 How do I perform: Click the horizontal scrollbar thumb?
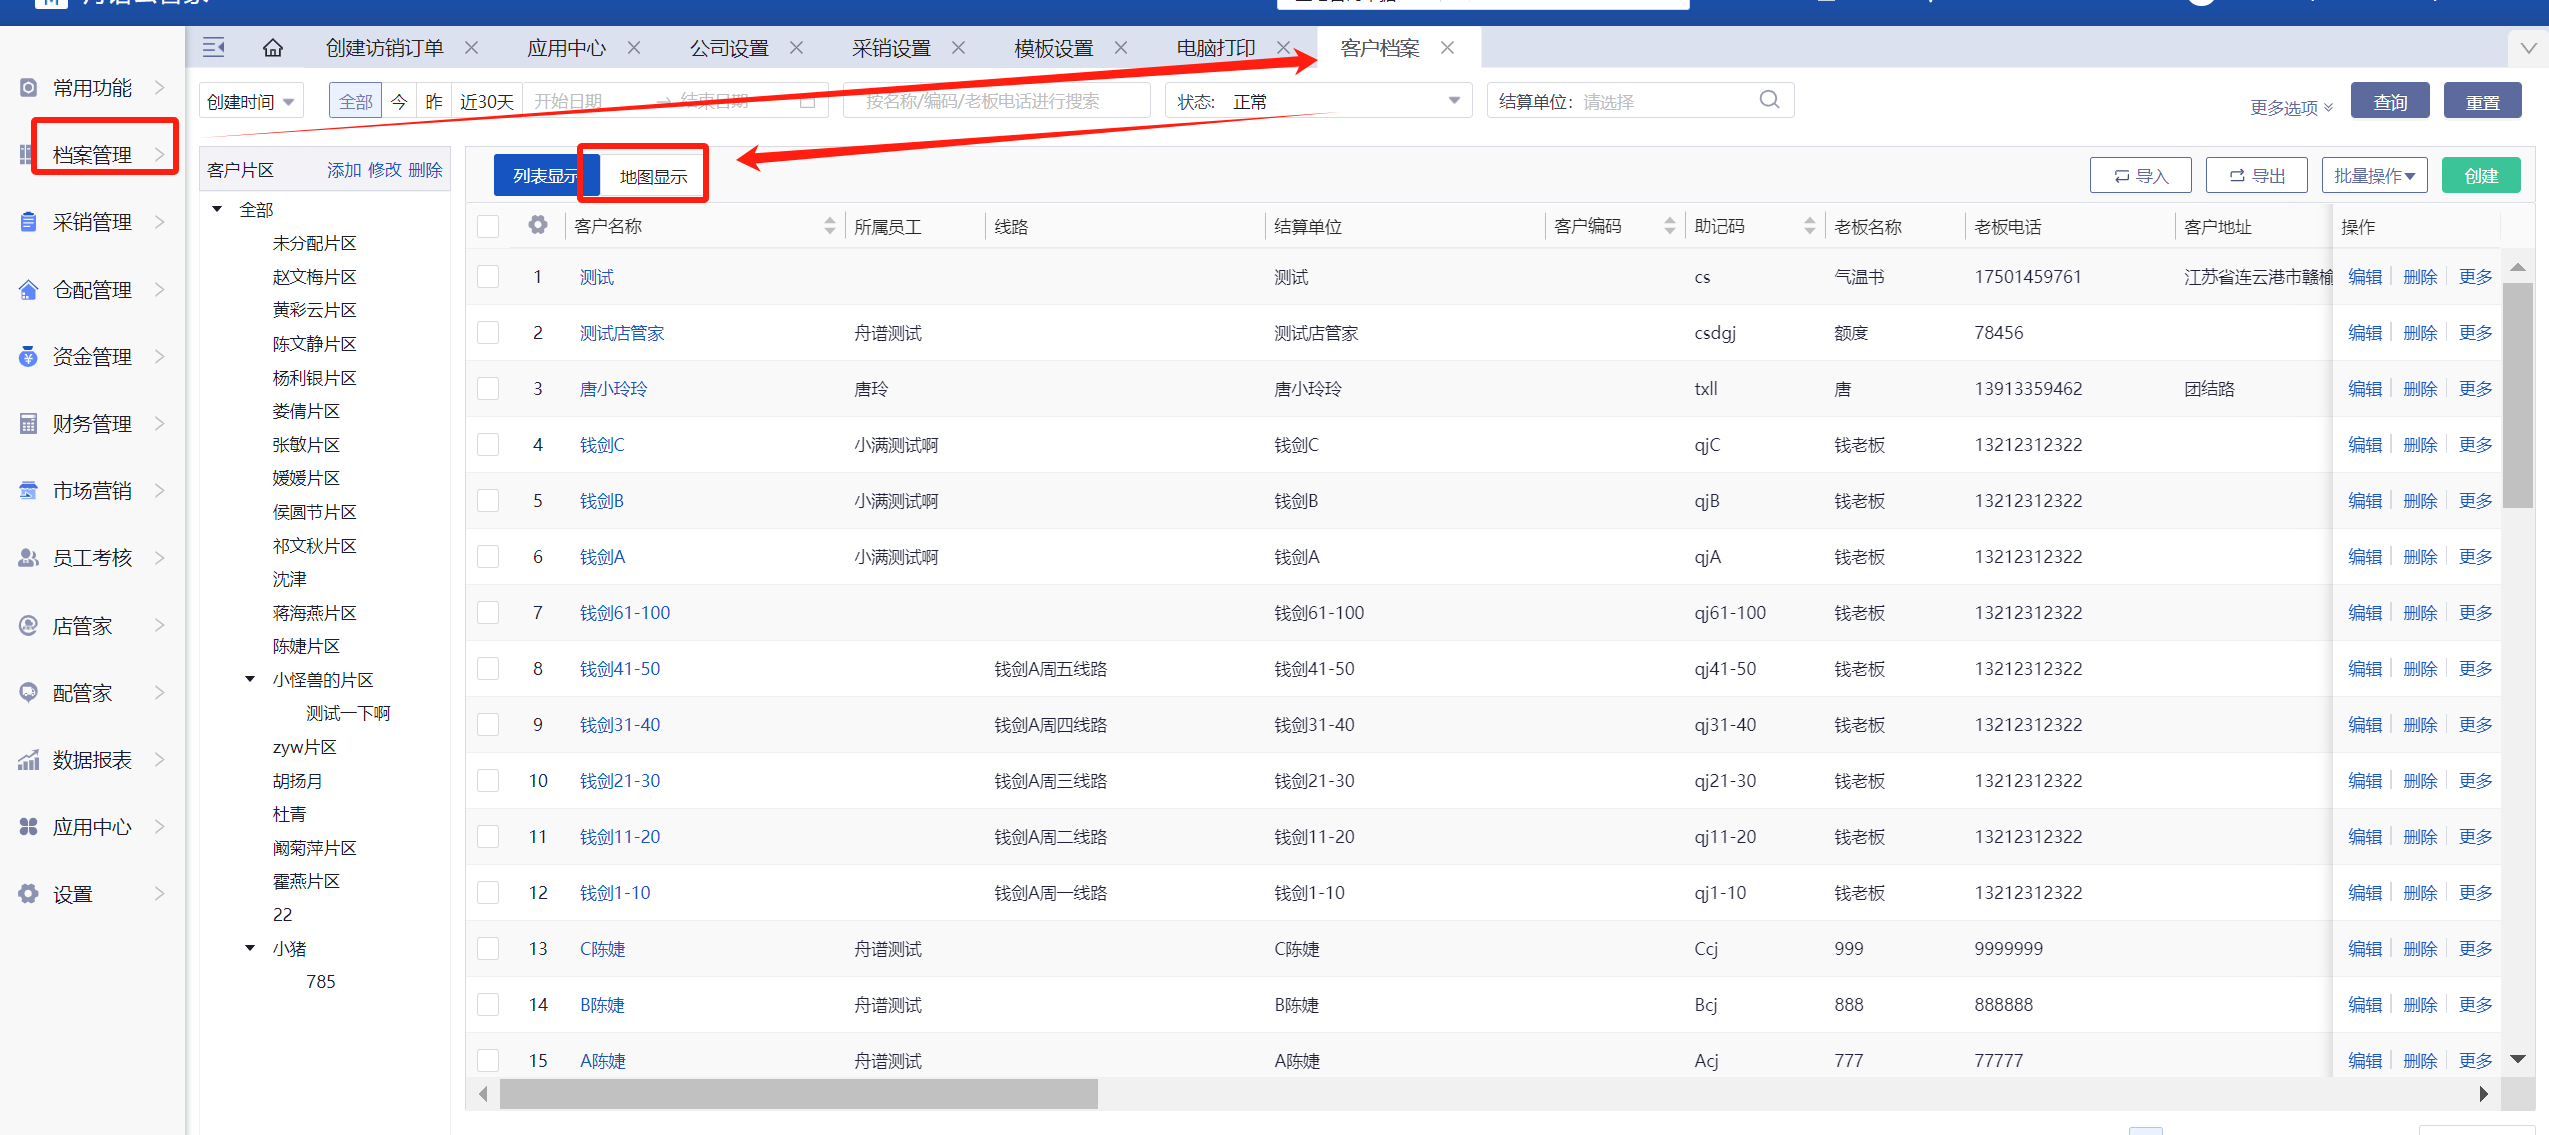tap(798, 1094)
